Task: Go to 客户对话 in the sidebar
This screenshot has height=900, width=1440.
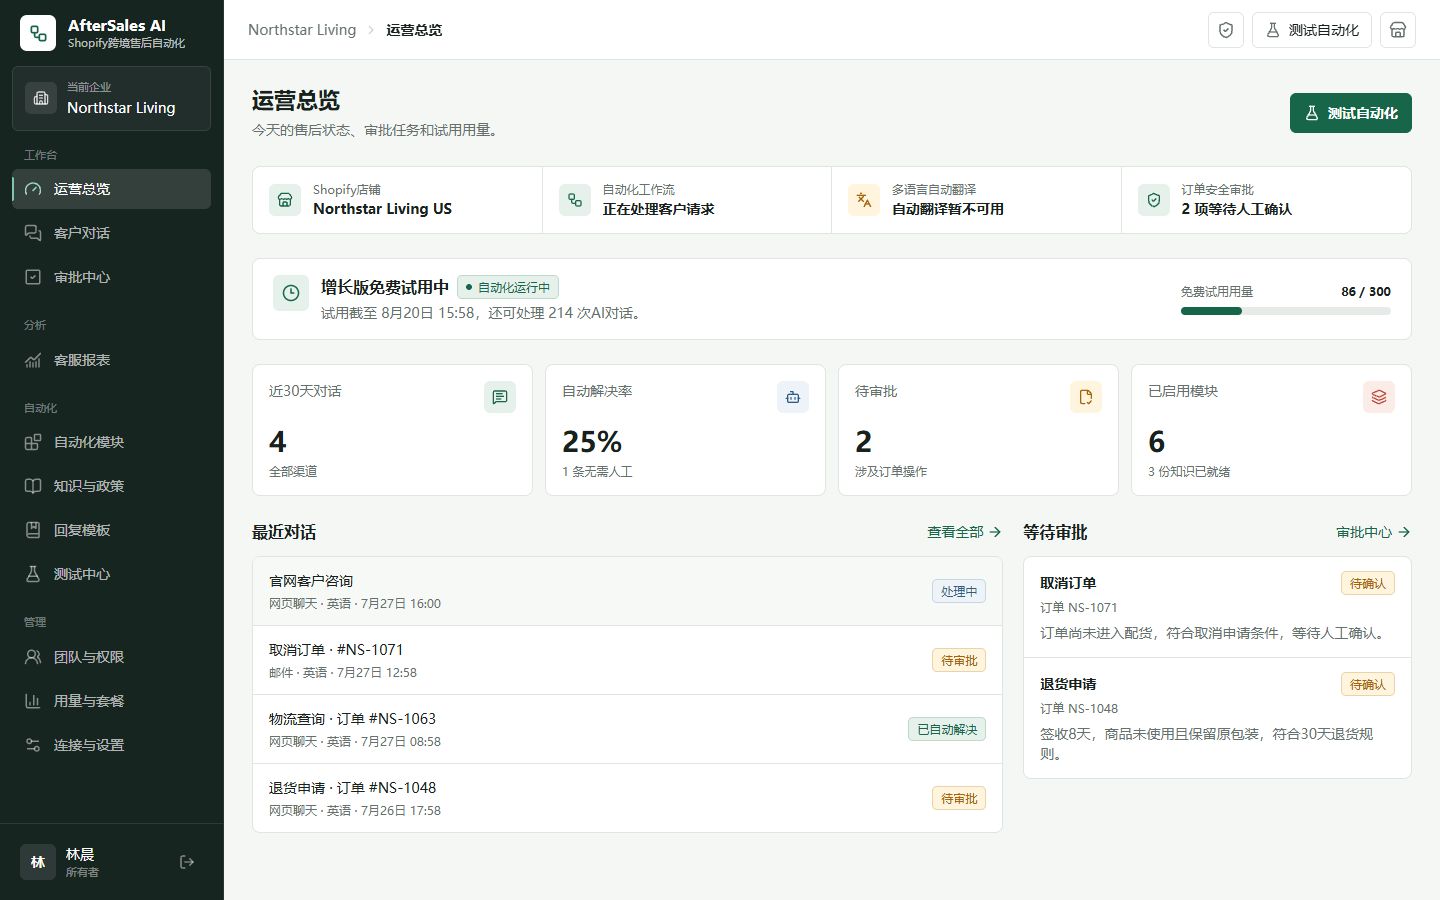Action: click(x=111, y=233)
